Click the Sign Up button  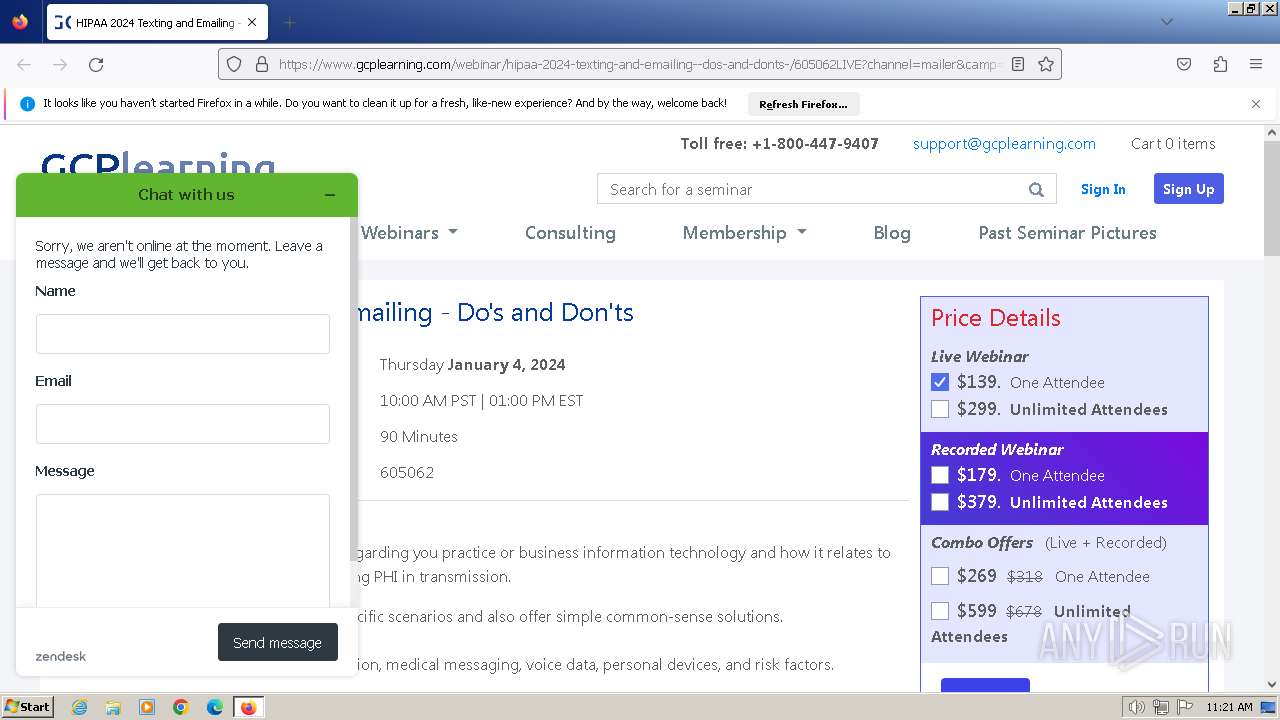[1188, 189]
